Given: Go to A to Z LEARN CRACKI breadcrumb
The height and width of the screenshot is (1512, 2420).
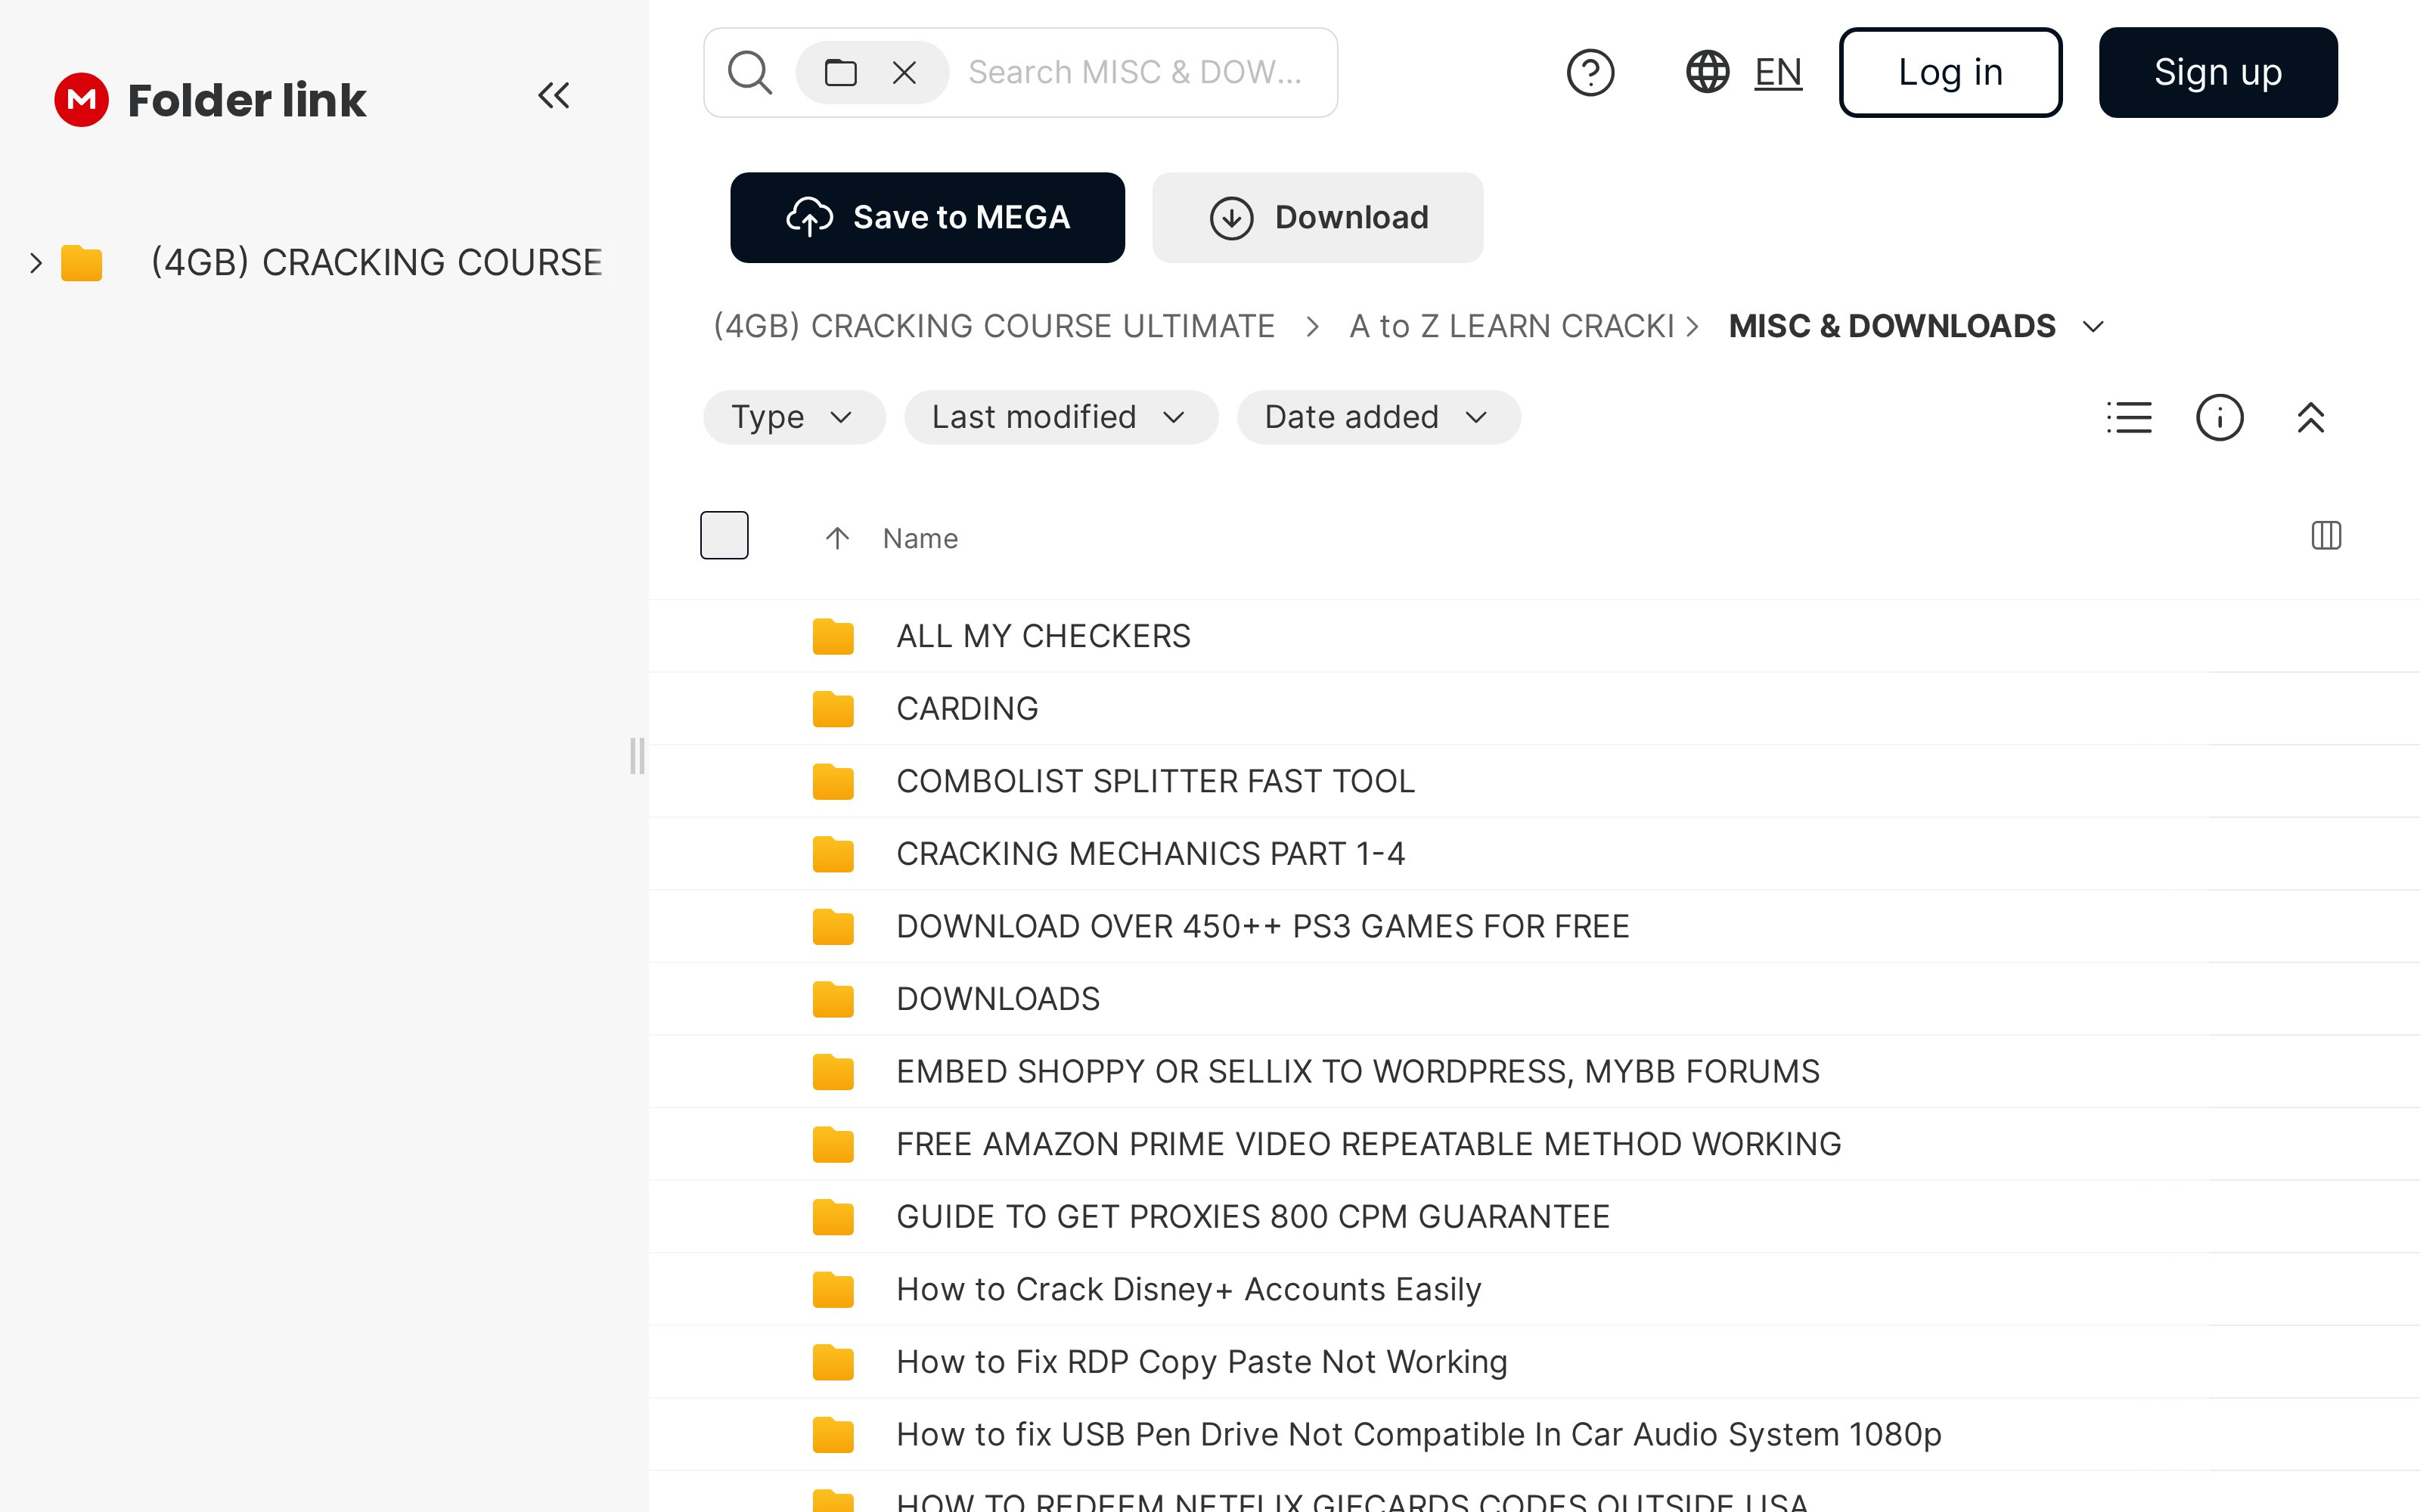Looking at the screenshot, I should [x=1511, y=326].
